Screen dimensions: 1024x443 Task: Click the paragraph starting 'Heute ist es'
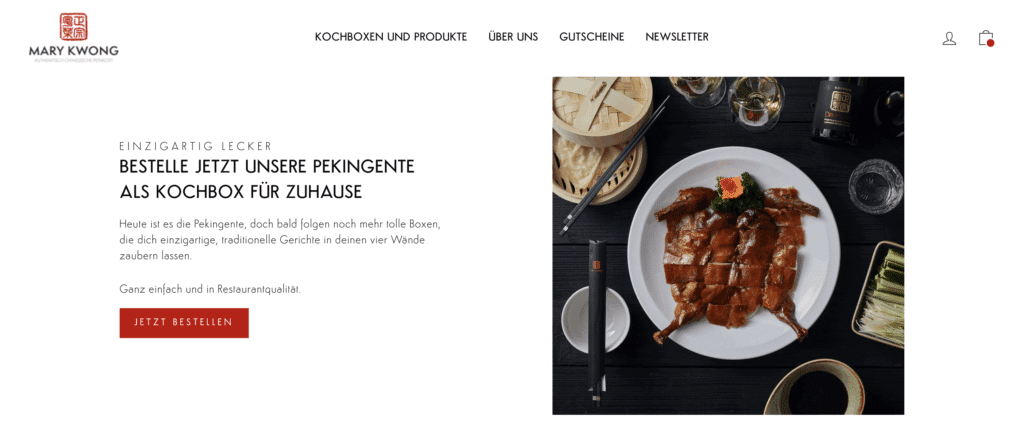click(x=280, y=240)
